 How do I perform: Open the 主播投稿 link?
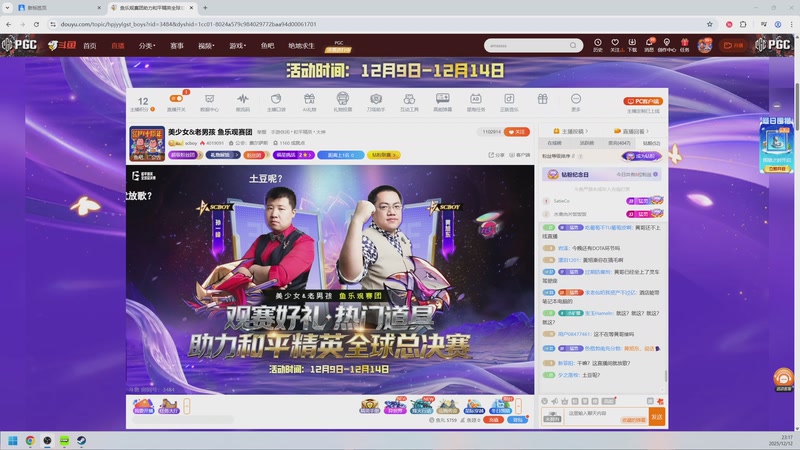tap(571, 131)
